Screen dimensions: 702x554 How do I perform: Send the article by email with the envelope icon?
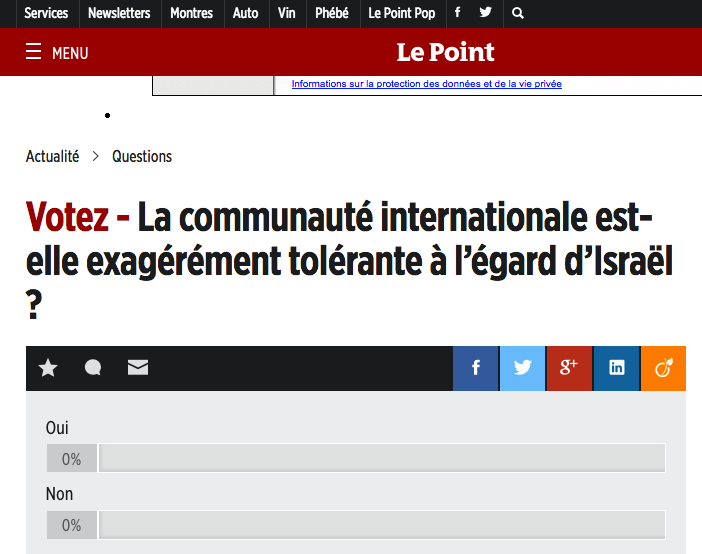138,368
